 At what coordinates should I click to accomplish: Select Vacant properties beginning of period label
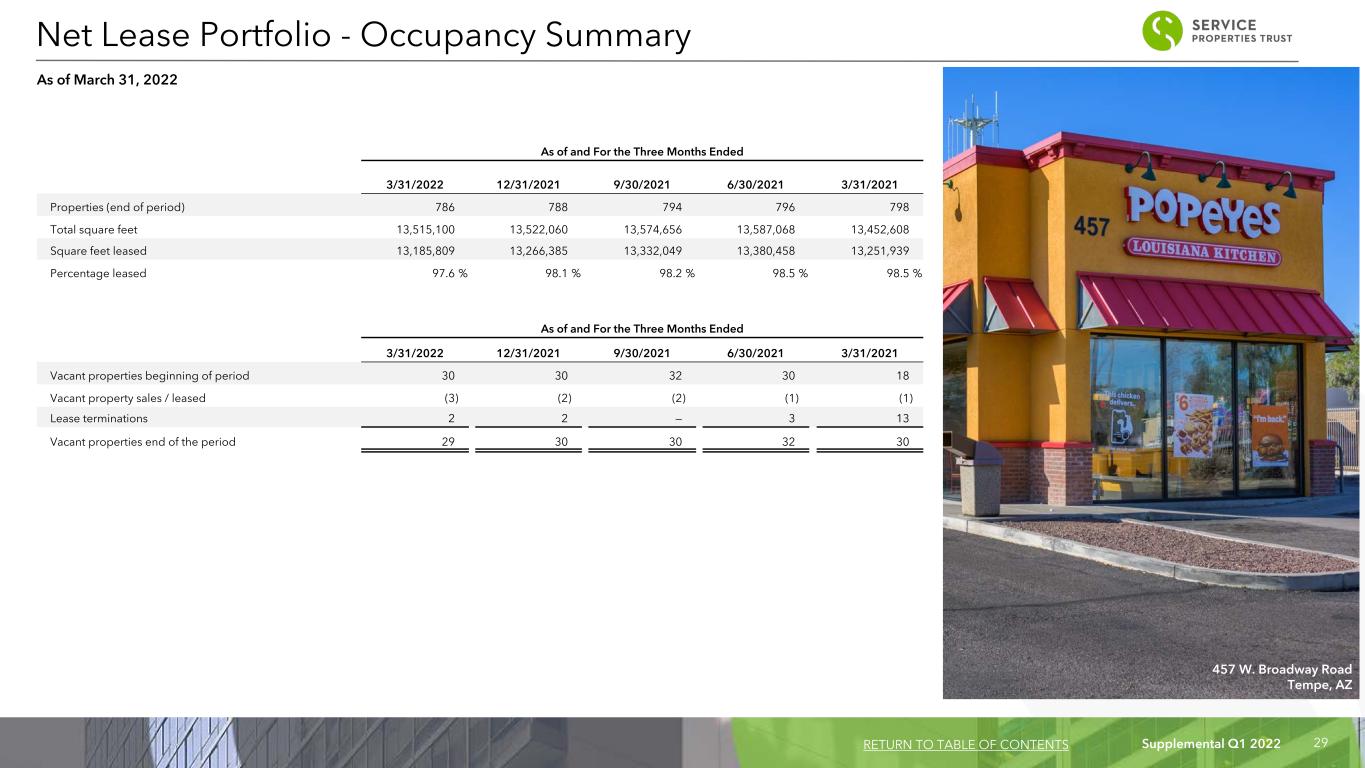[x=149, y=375]
